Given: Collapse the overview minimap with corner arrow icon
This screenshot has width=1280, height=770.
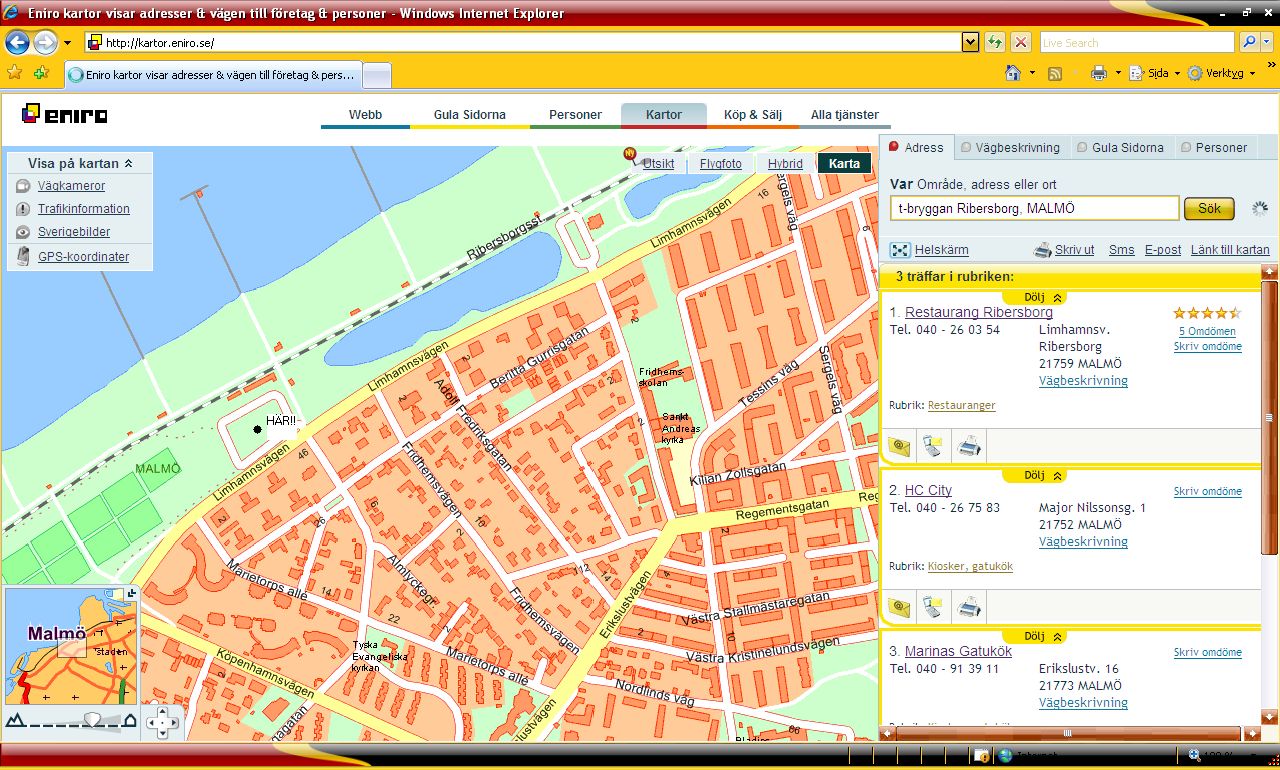Looking at the screenshot, I should tap(131, 595).
